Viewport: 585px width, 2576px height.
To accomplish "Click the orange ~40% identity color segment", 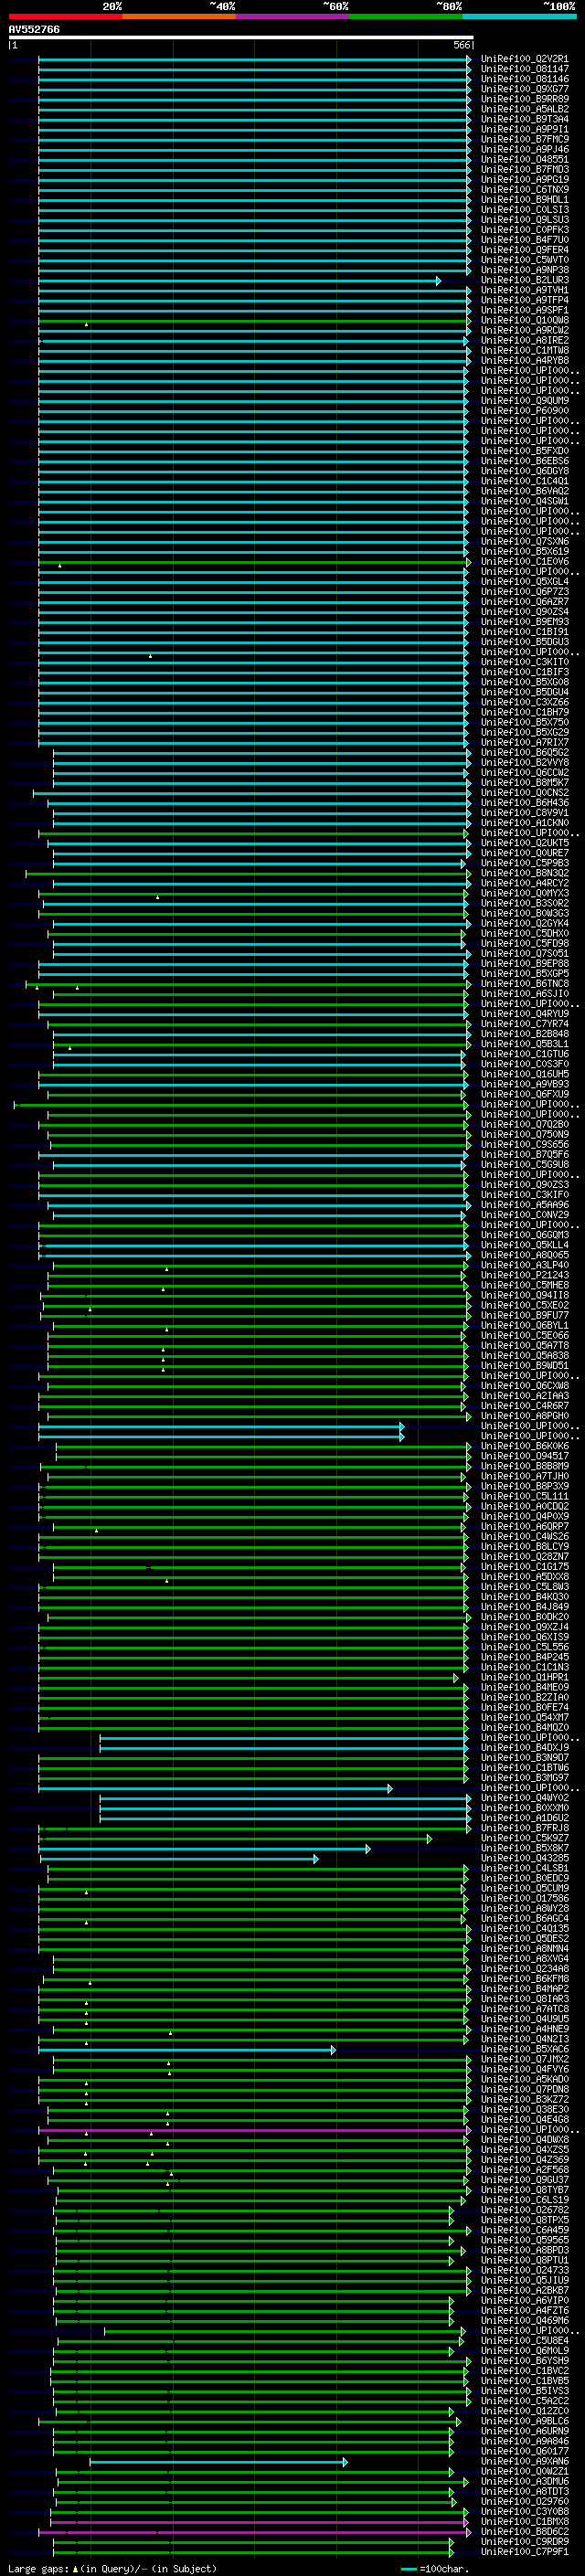I will pos(179,16).
